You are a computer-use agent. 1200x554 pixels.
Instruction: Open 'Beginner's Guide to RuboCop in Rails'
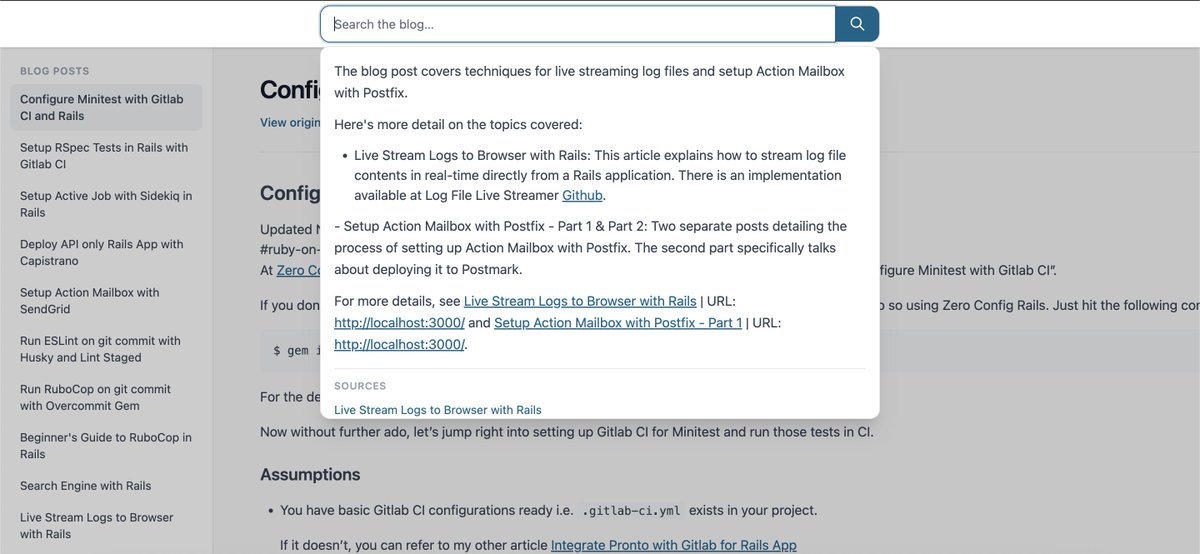(106, 446)
